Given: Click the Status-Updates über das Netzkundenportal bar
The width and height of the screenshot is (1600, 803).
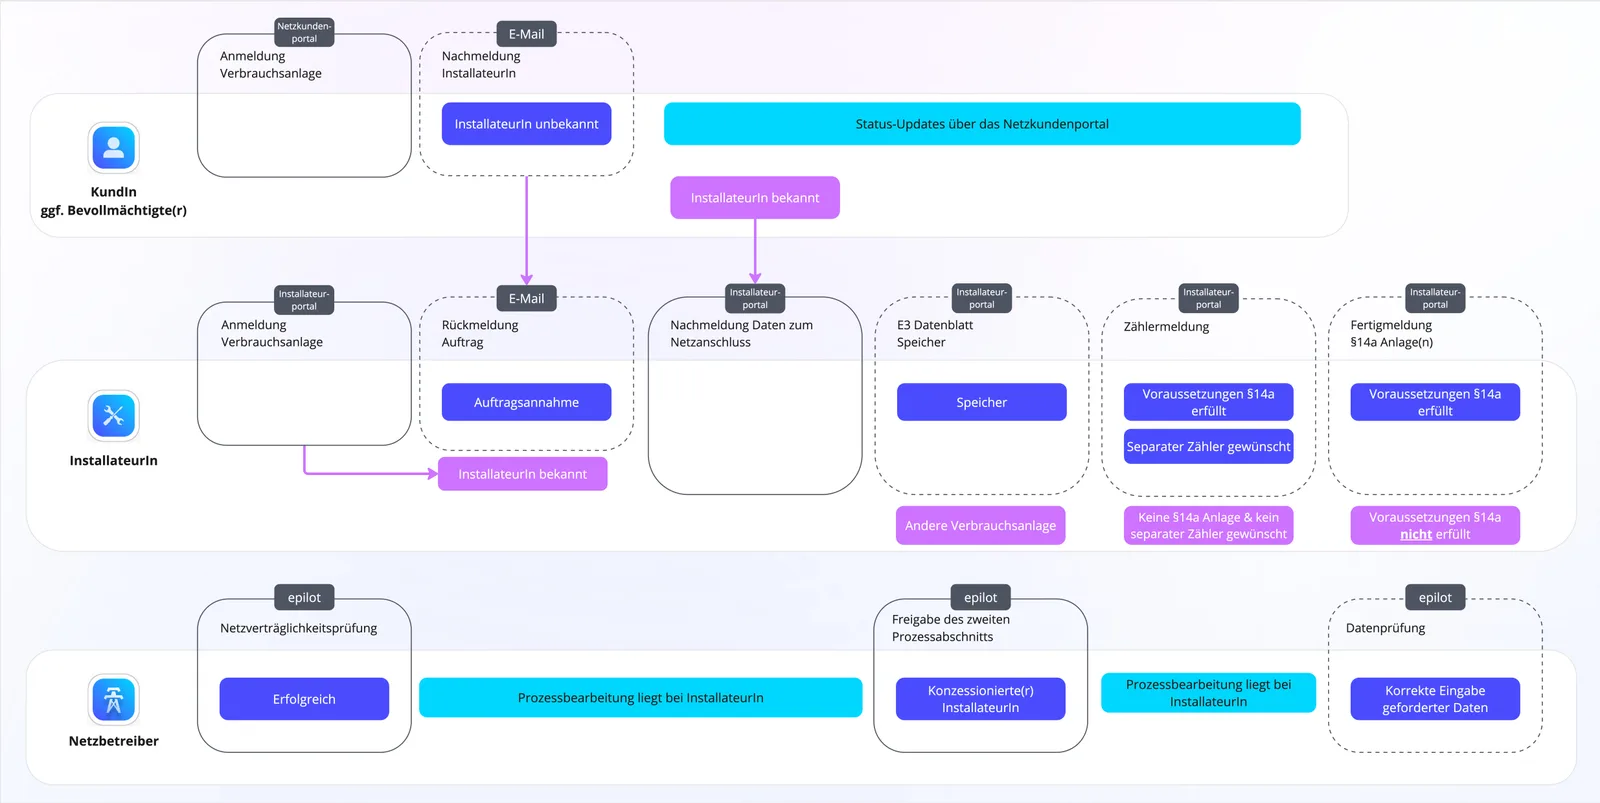Looking at the screenshot, I should pyautogui.click(x=982, y=124).
